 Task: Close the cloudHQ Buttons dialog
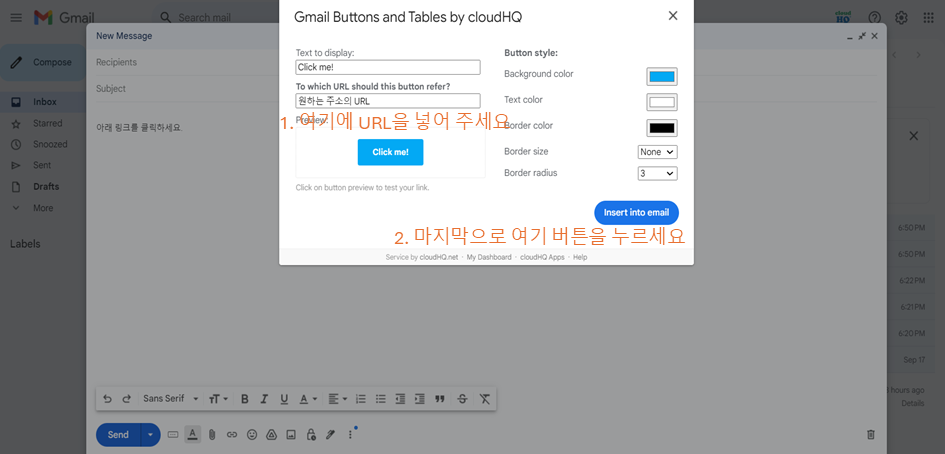coord(673,16)
